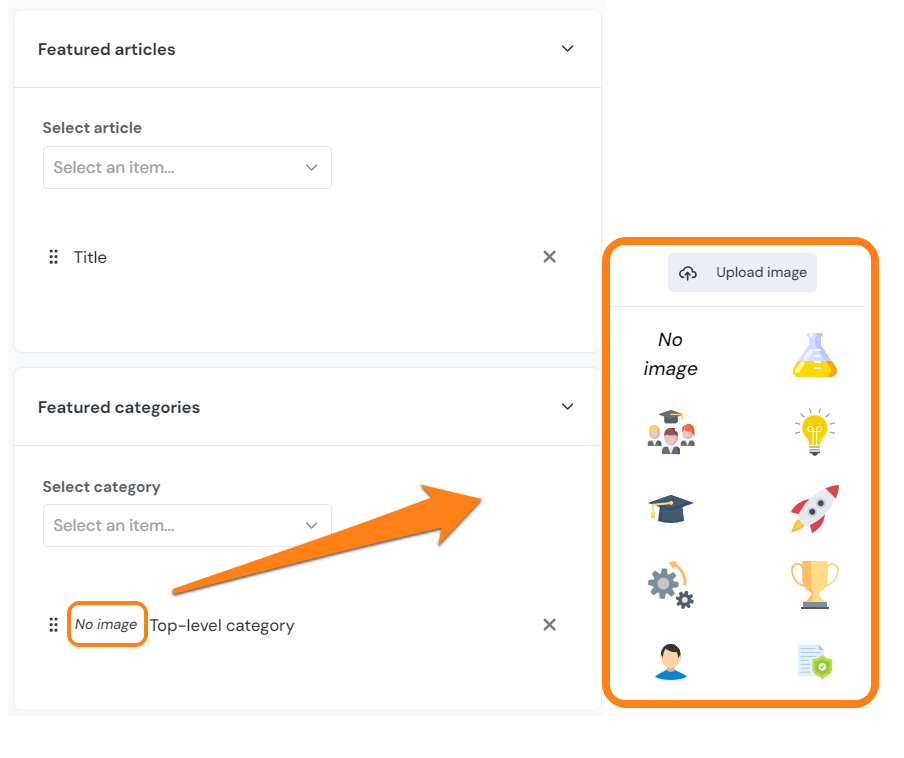The image size is (904, 758).
Task: Click the Upload image button
Action: (x=741, y=272)
